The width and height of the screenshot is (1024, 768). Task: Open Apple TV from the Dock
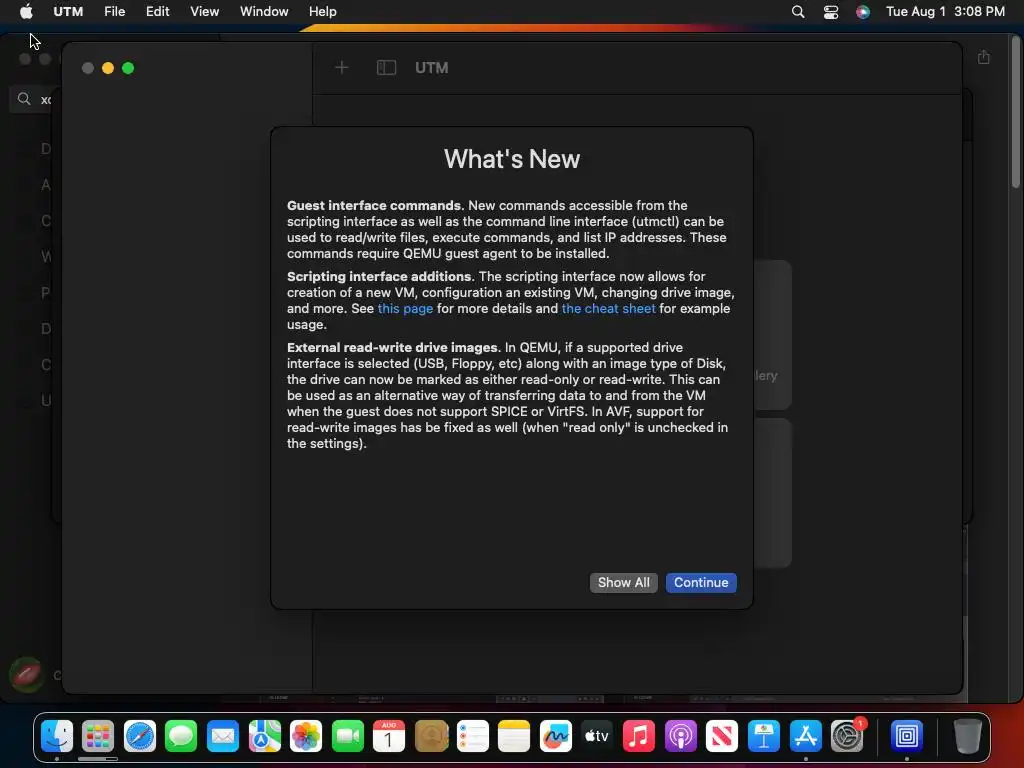pyautogui.click(x=597, y=736)
